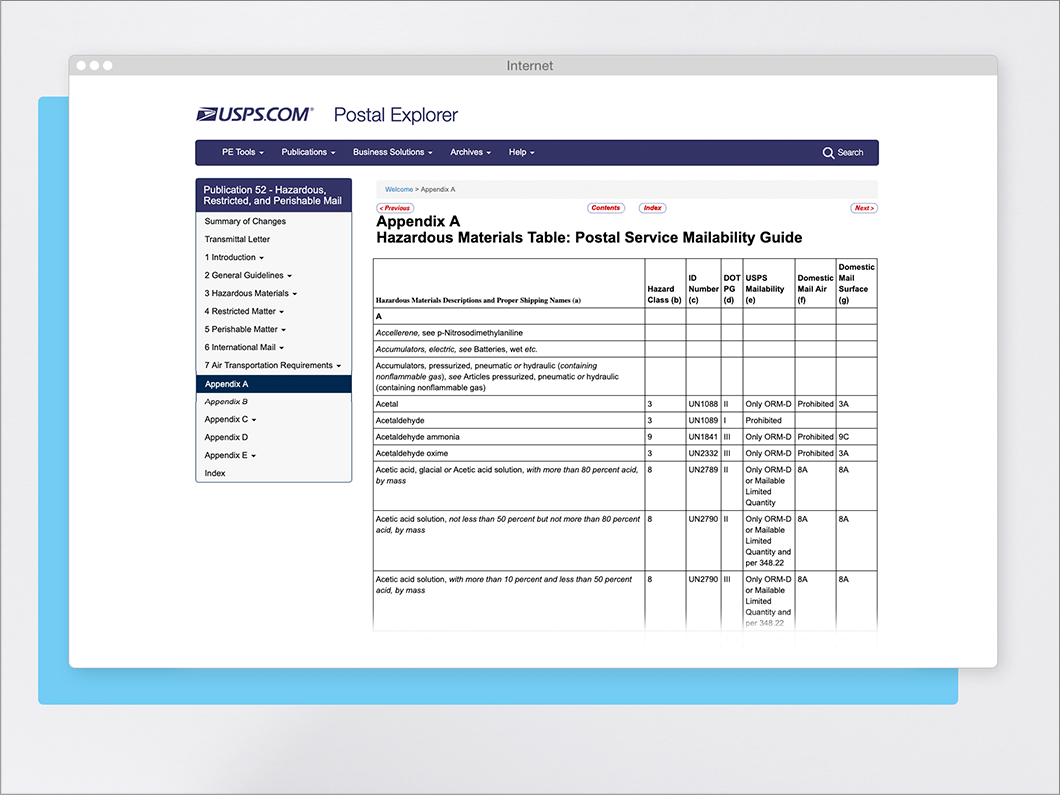Expand the Business Solutions menu

393,152
